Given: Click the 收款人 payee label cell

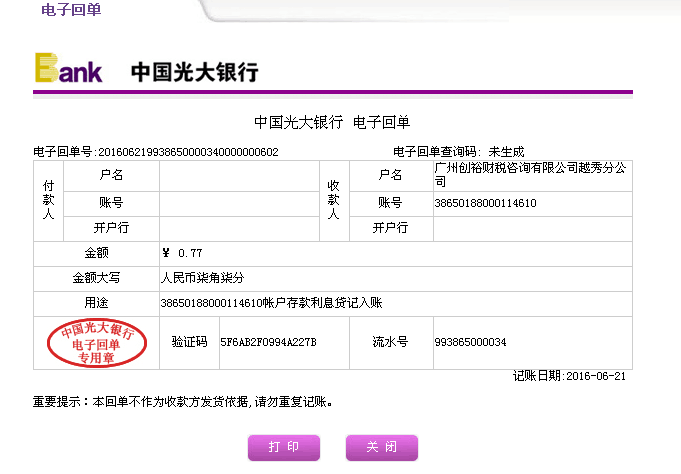Looking at the screenshot, I should pos(334,201).
